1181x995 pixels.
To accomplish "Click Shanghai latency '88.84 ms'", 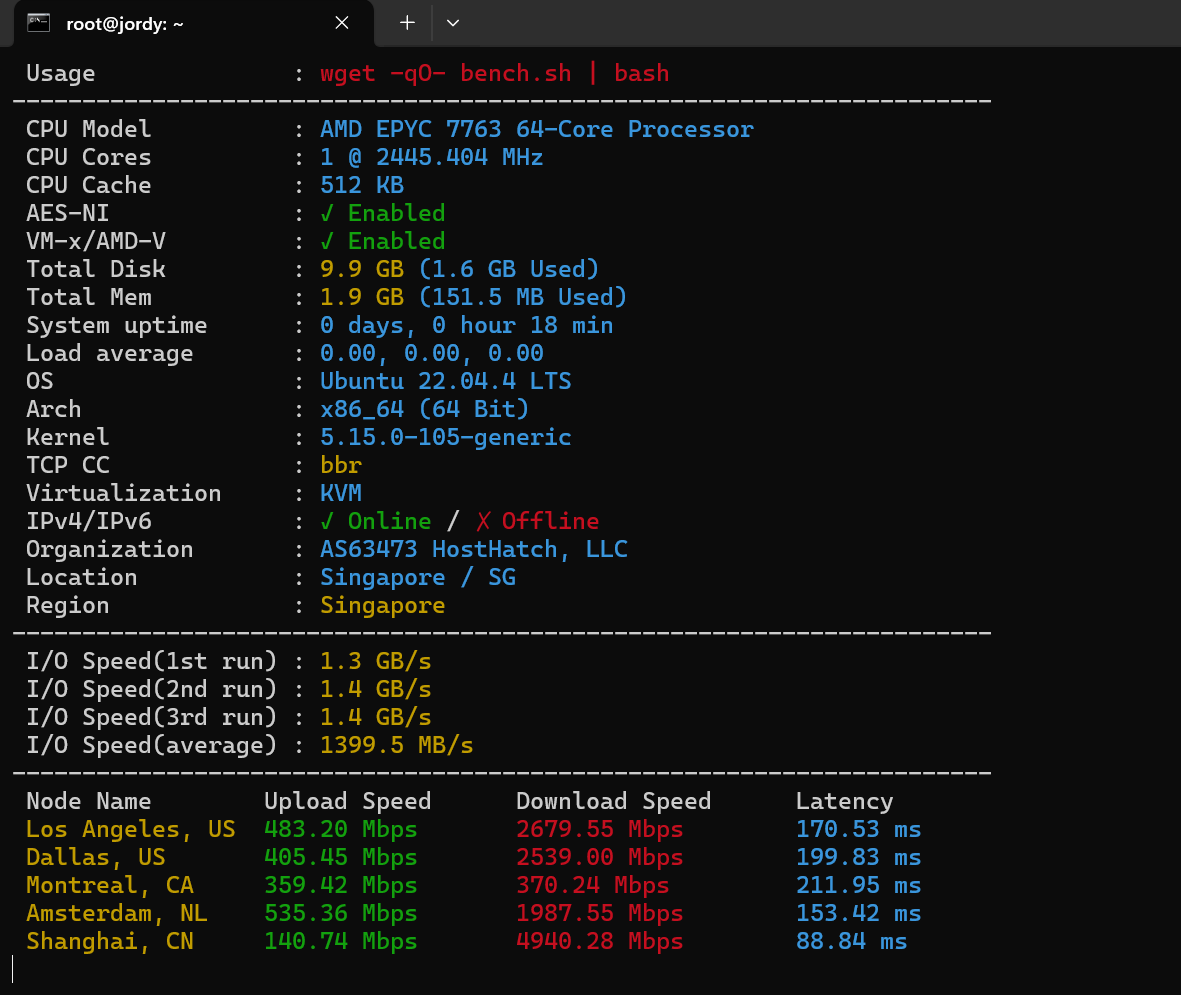I will (x=852, y=941).
